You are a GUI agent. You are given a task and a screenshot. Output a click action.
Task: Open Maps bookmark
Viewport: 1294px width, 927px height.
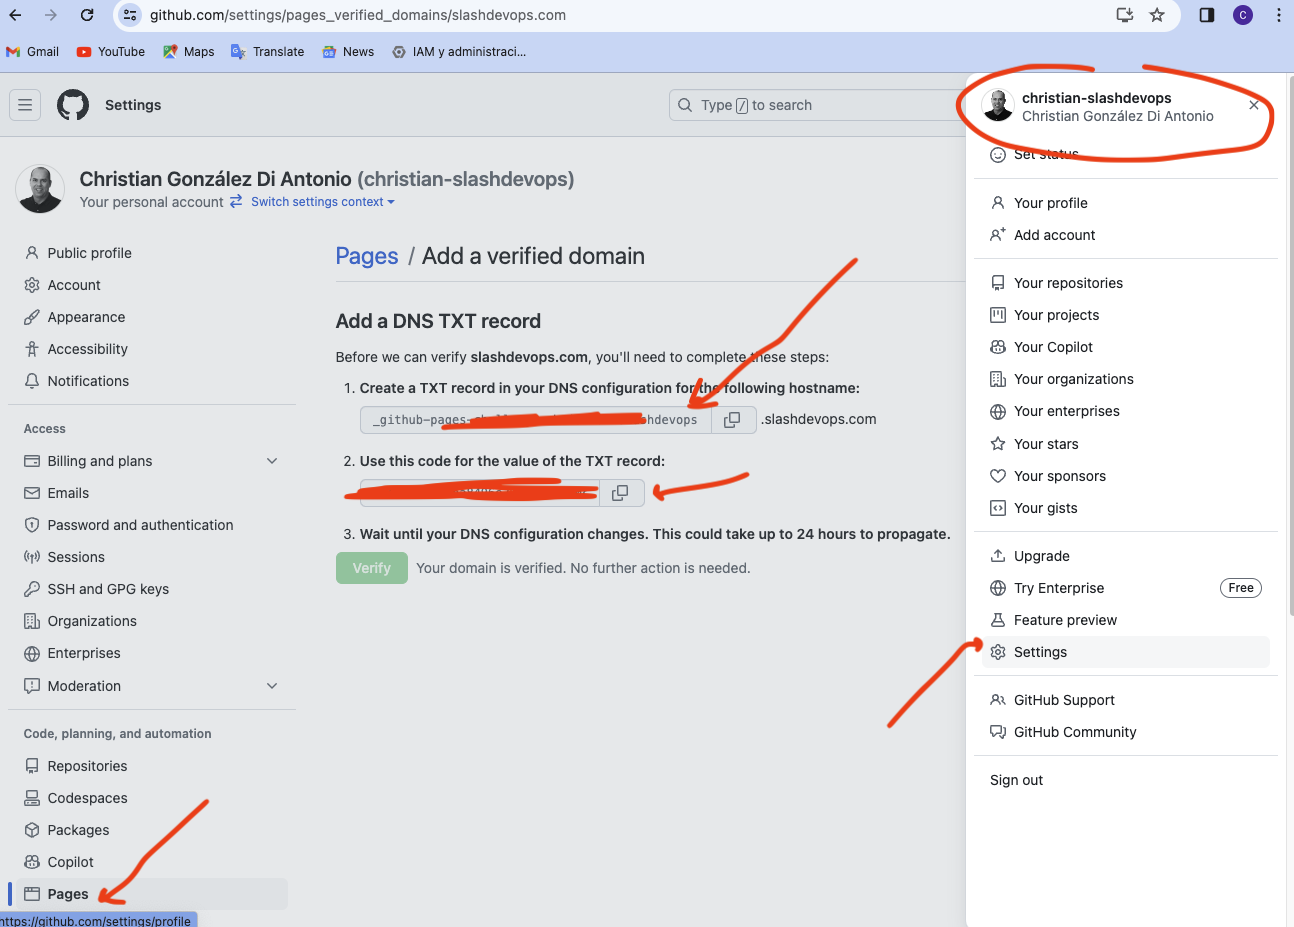(x=189, y=52)
